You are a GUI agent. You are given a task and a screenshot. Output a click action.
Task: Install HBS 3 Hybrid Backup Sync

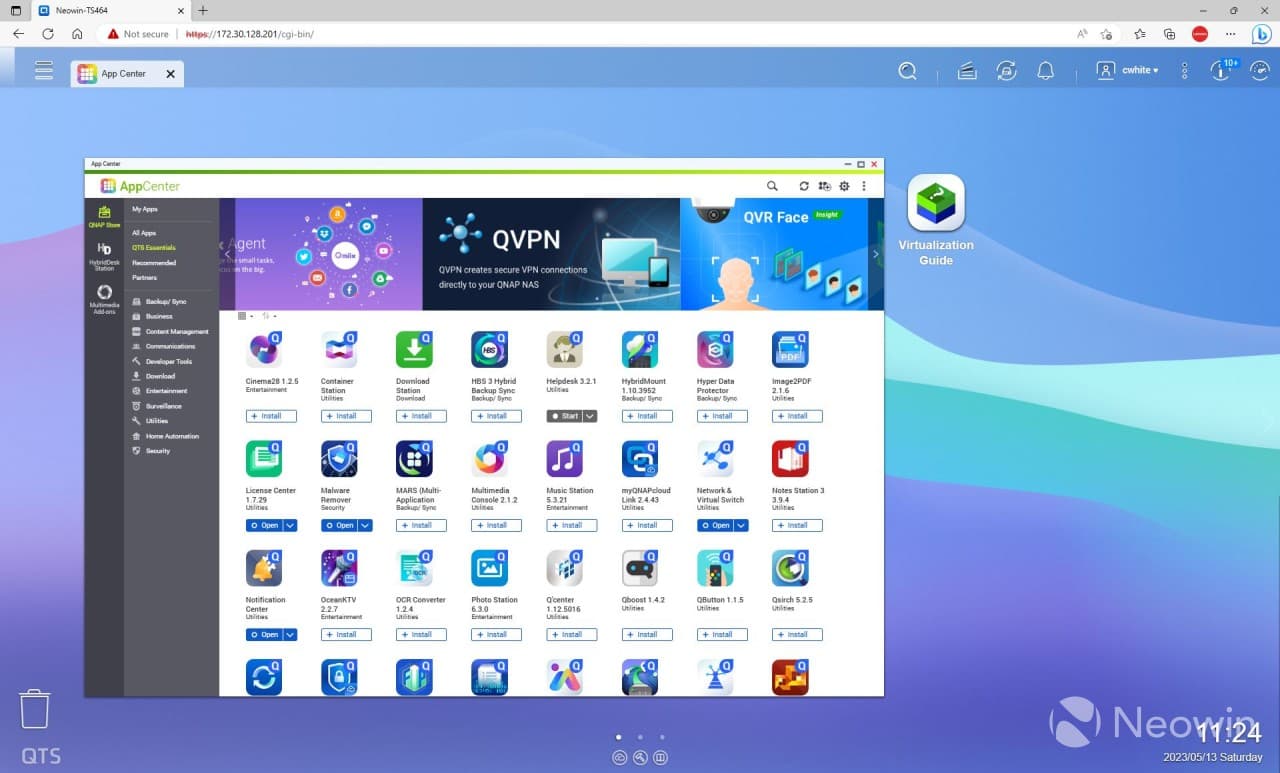(x=496, y=416)
